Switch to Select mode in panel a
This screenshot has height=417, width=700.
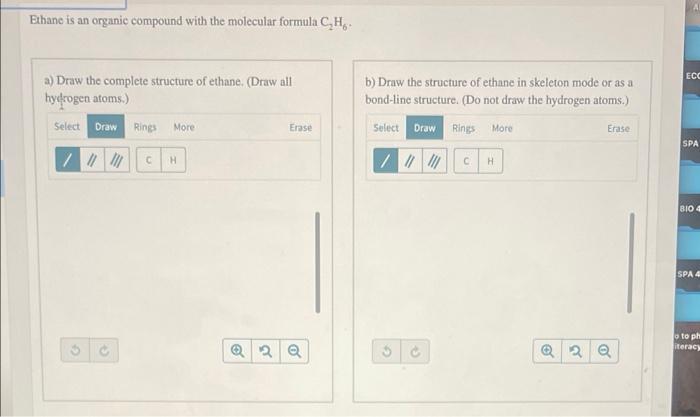click(67, 126)
